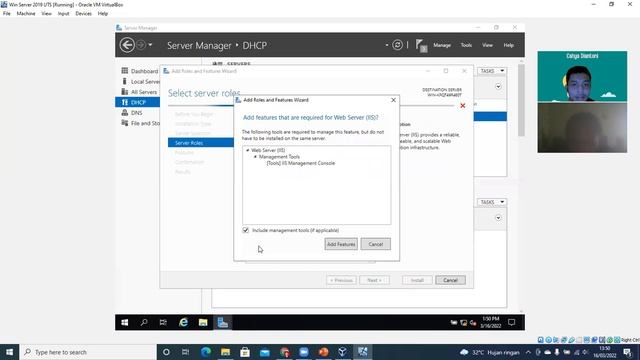Collapse the lower panel with its chevron
The height and width of the screenshot is (360, 640).
tap(498, 218)
